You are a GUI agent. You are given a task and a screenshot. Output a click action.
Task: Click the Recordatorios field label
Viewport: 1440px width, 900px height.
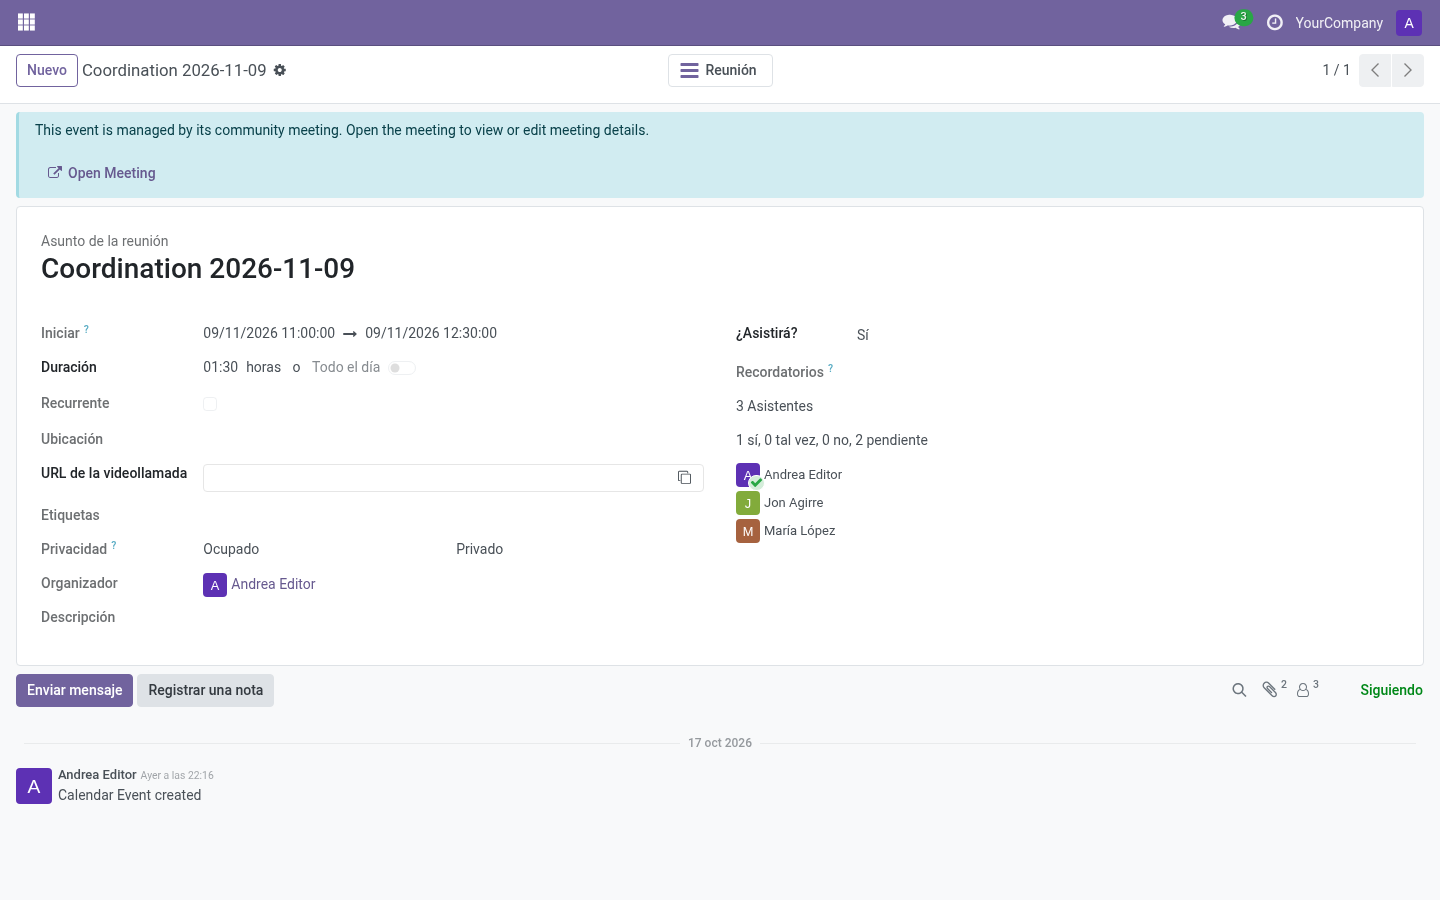(780, 372)
